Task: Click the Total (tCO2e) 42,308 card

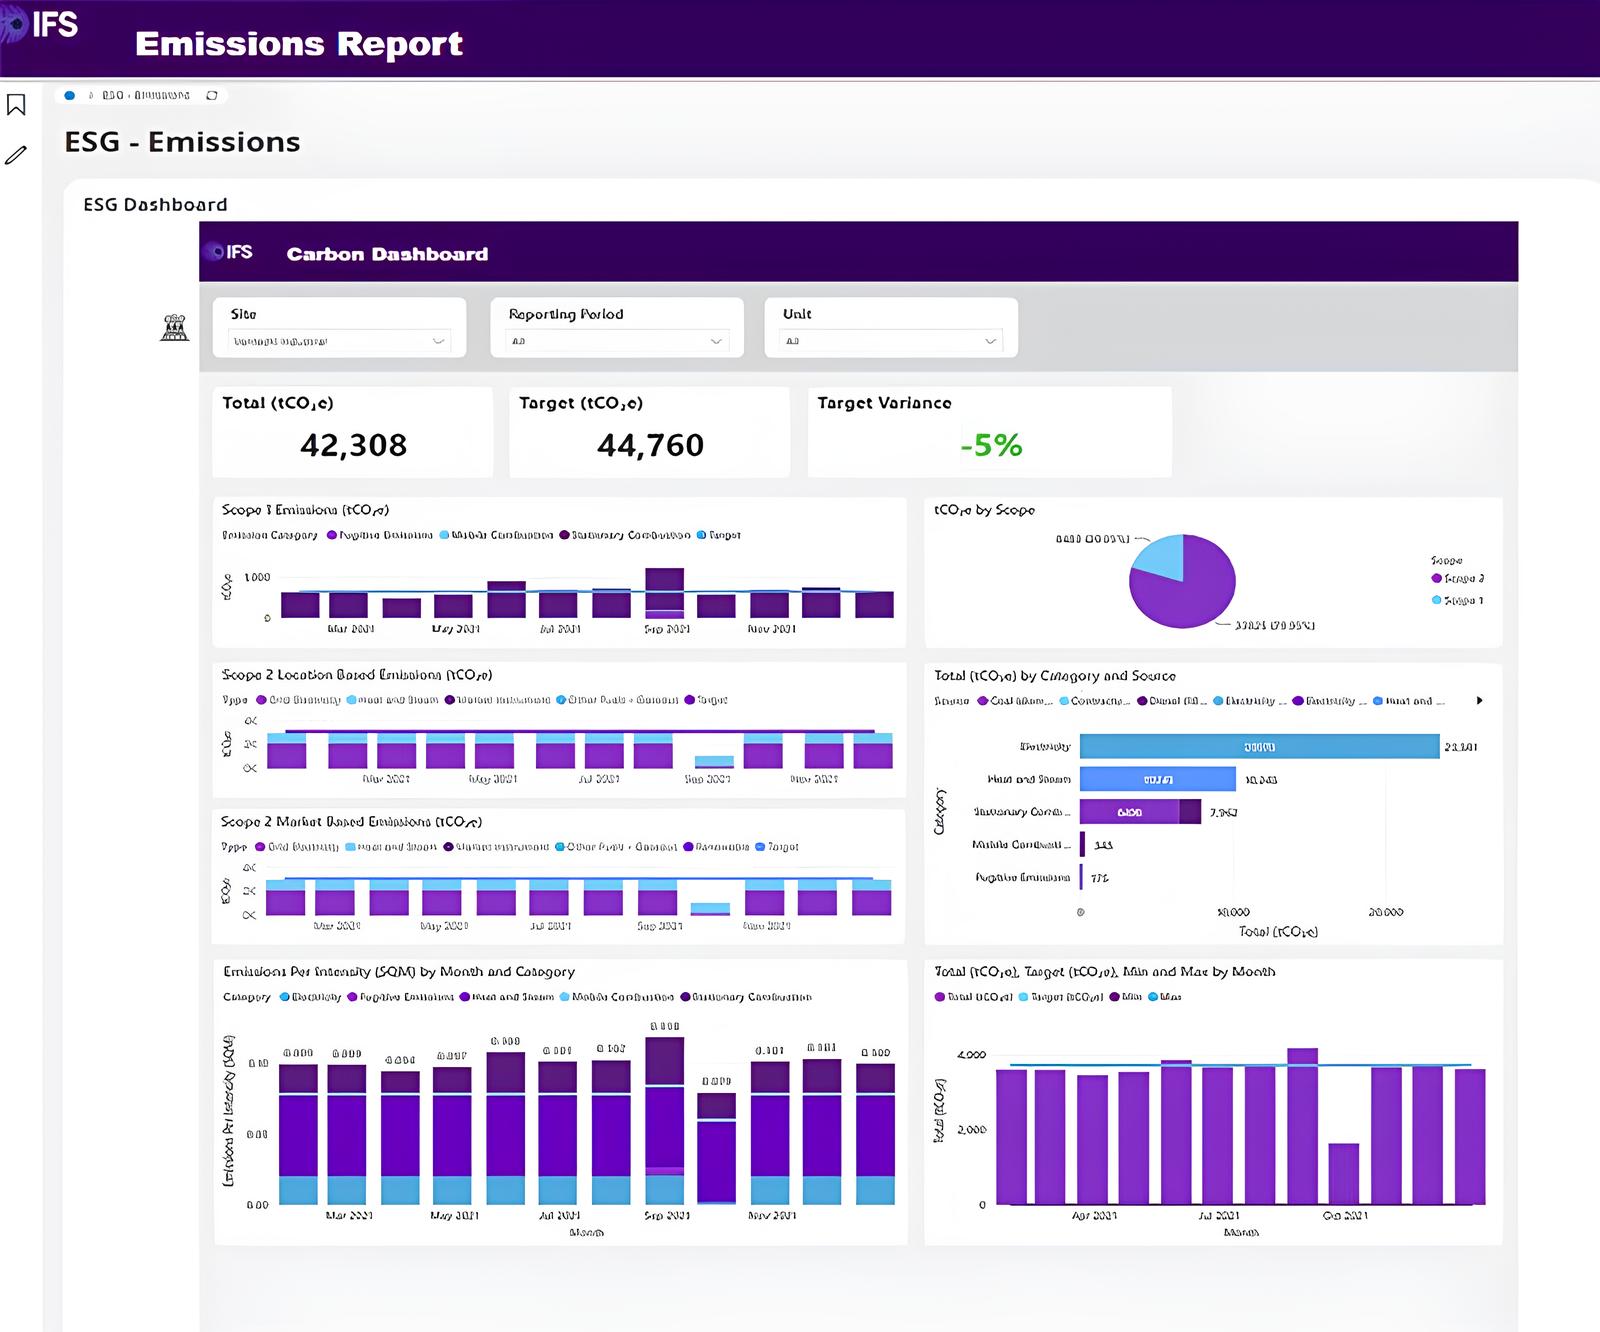Action: (x=352, y=432)
